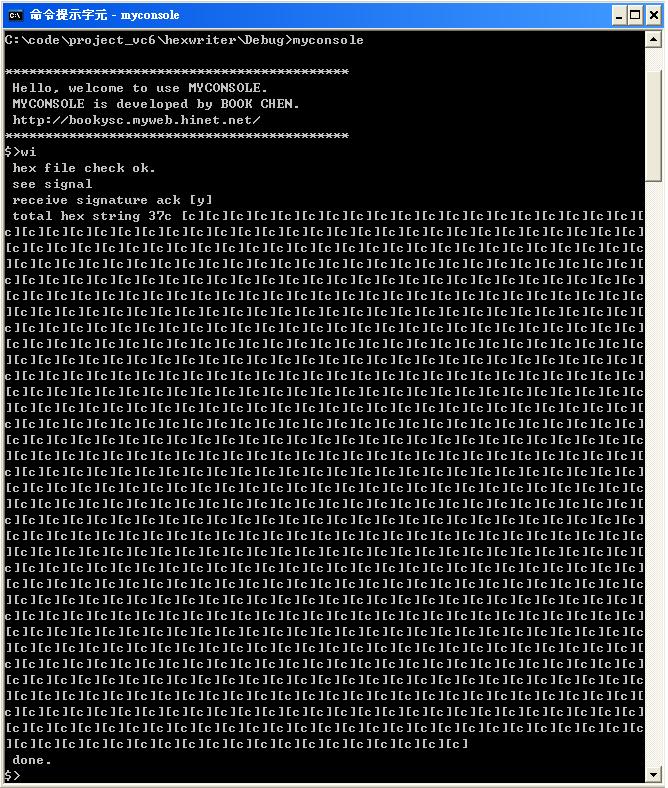Minimize the myconsole window

tap(619, 16)
